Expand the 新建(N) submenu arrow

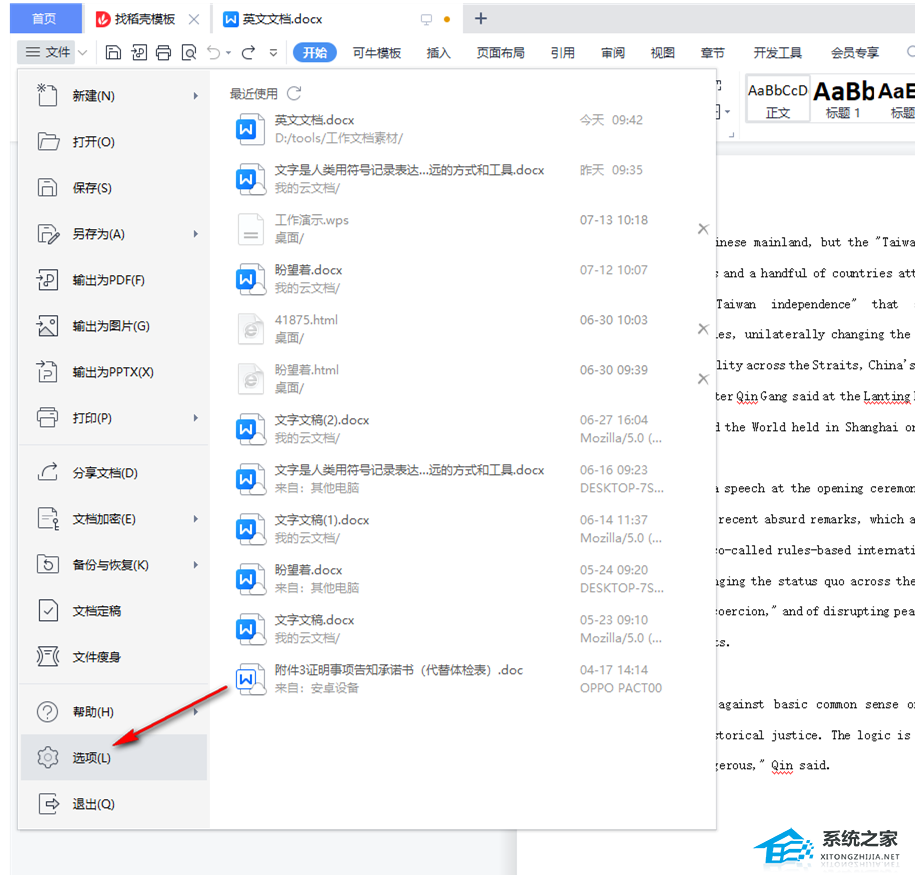click(x=196, y=96)
